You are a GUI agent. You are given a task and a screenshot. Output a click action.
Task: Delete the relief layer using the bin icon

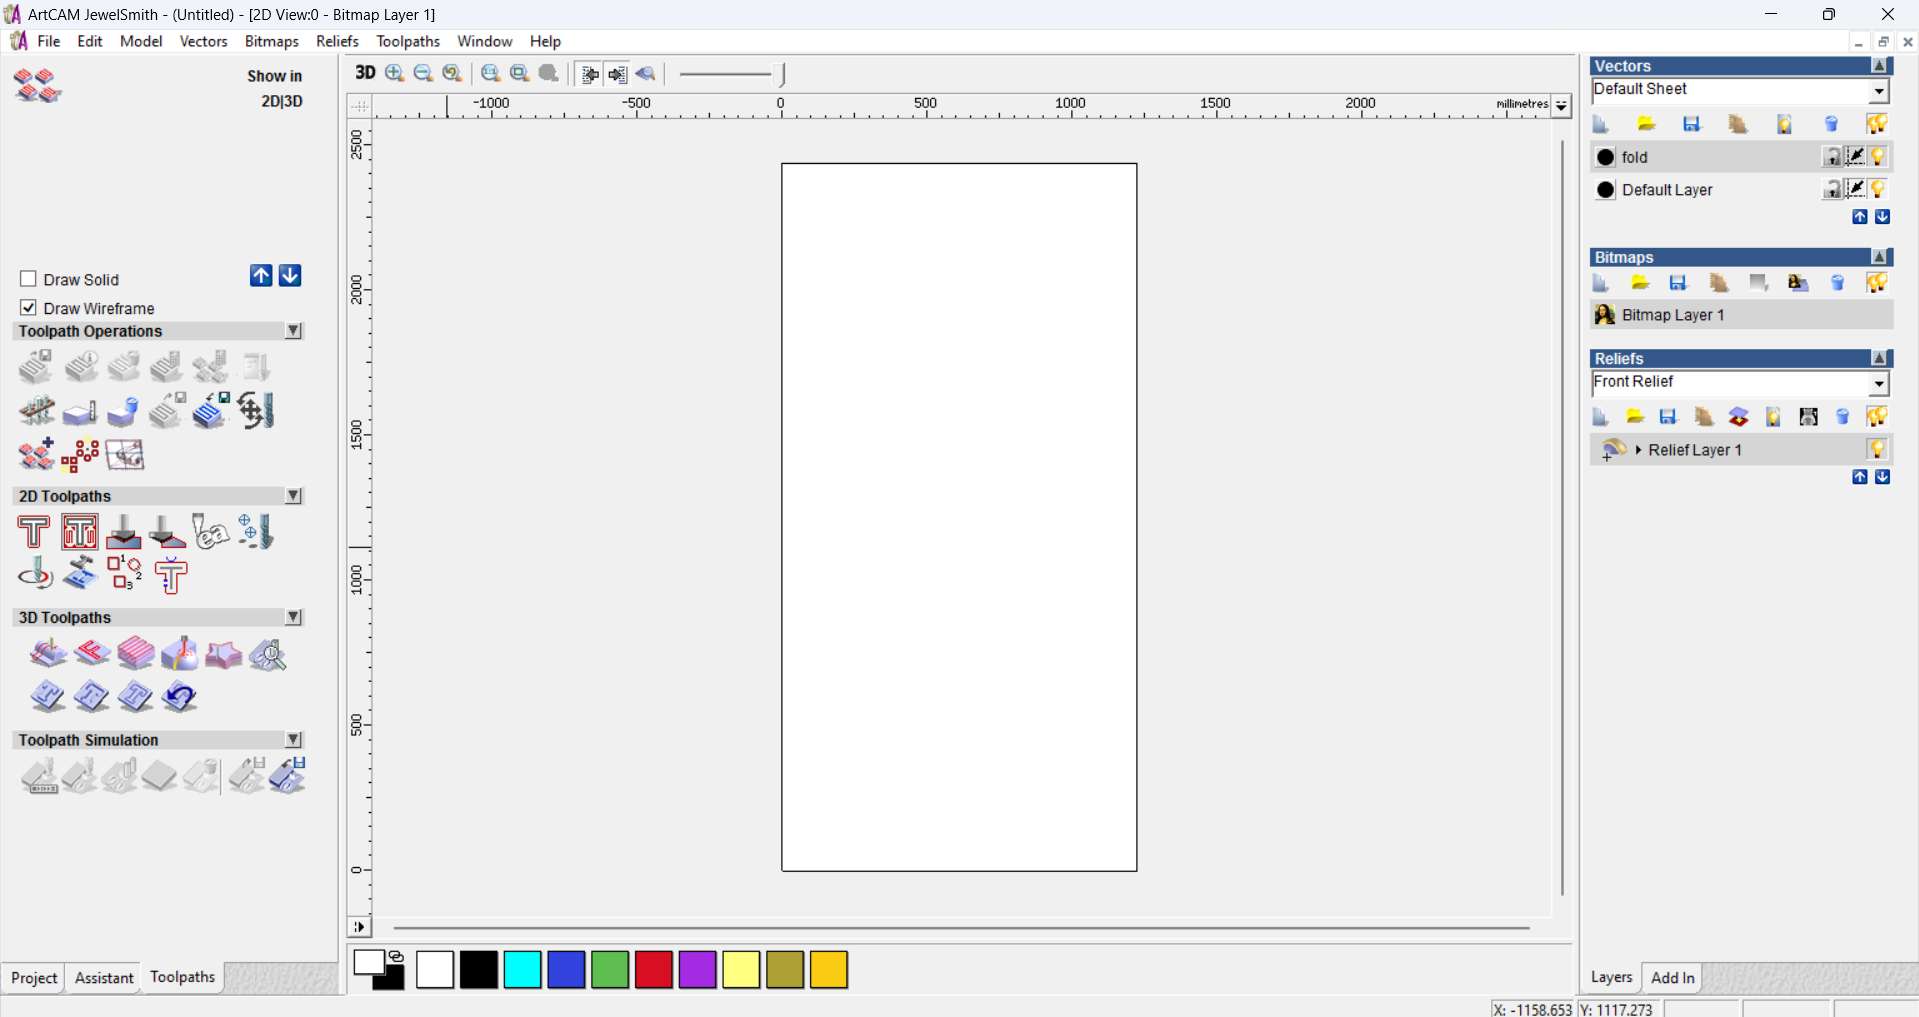(x=1843, y=417)
